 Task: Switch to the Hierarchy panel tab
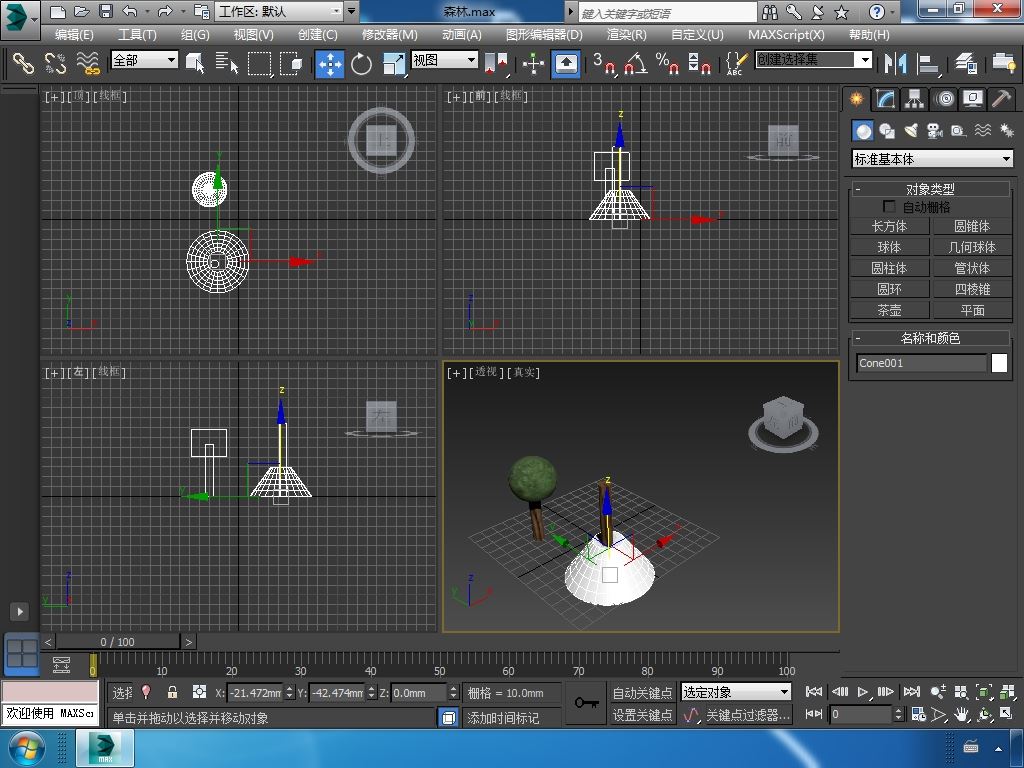tap(914, 99)
